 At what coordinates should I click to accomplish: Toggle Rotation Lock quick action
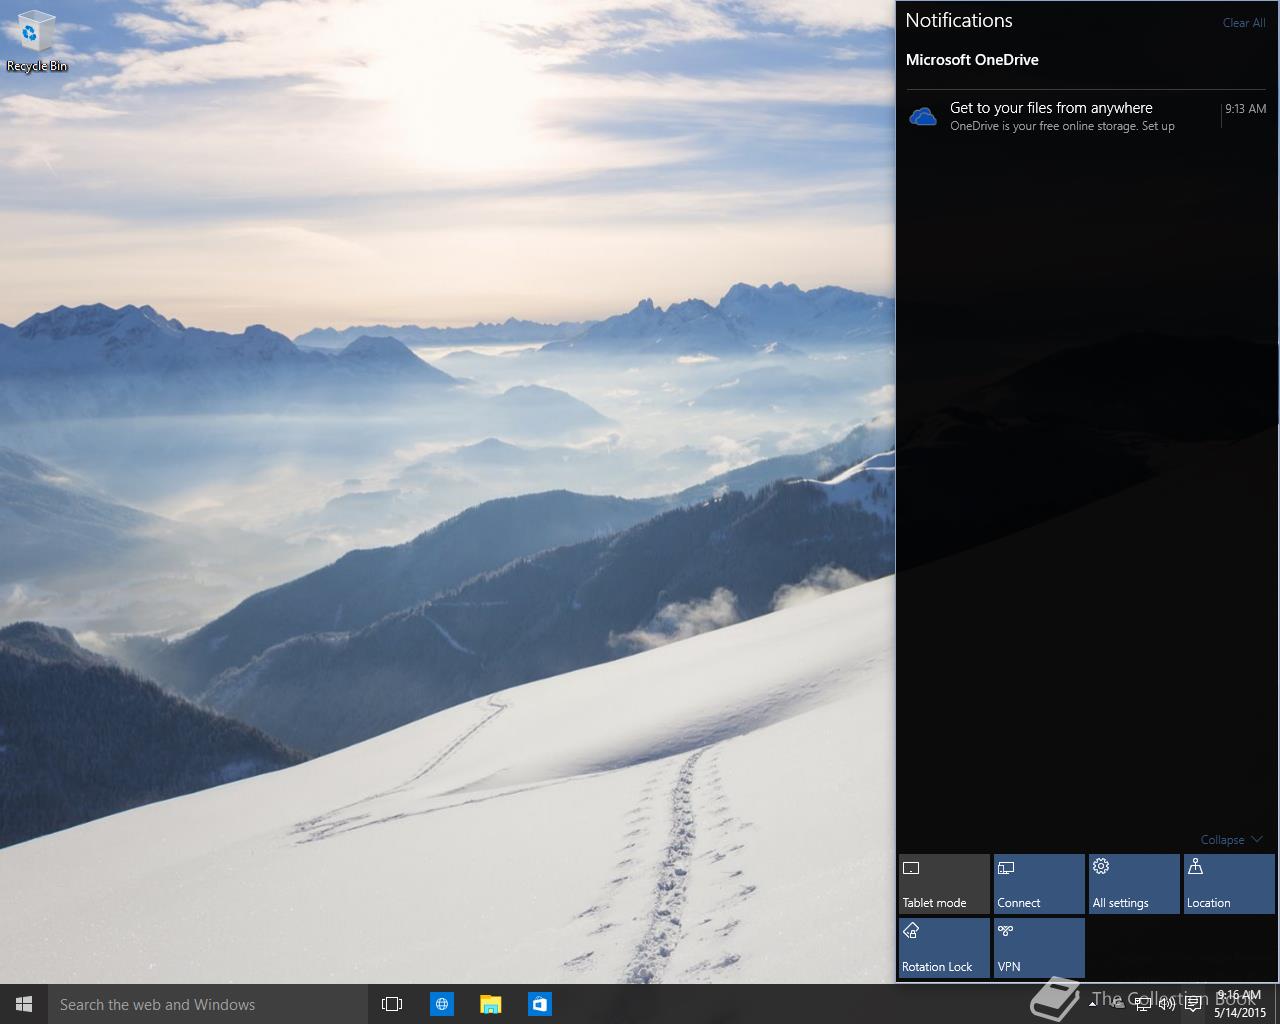pyautogui.click(x=944, y=948)
